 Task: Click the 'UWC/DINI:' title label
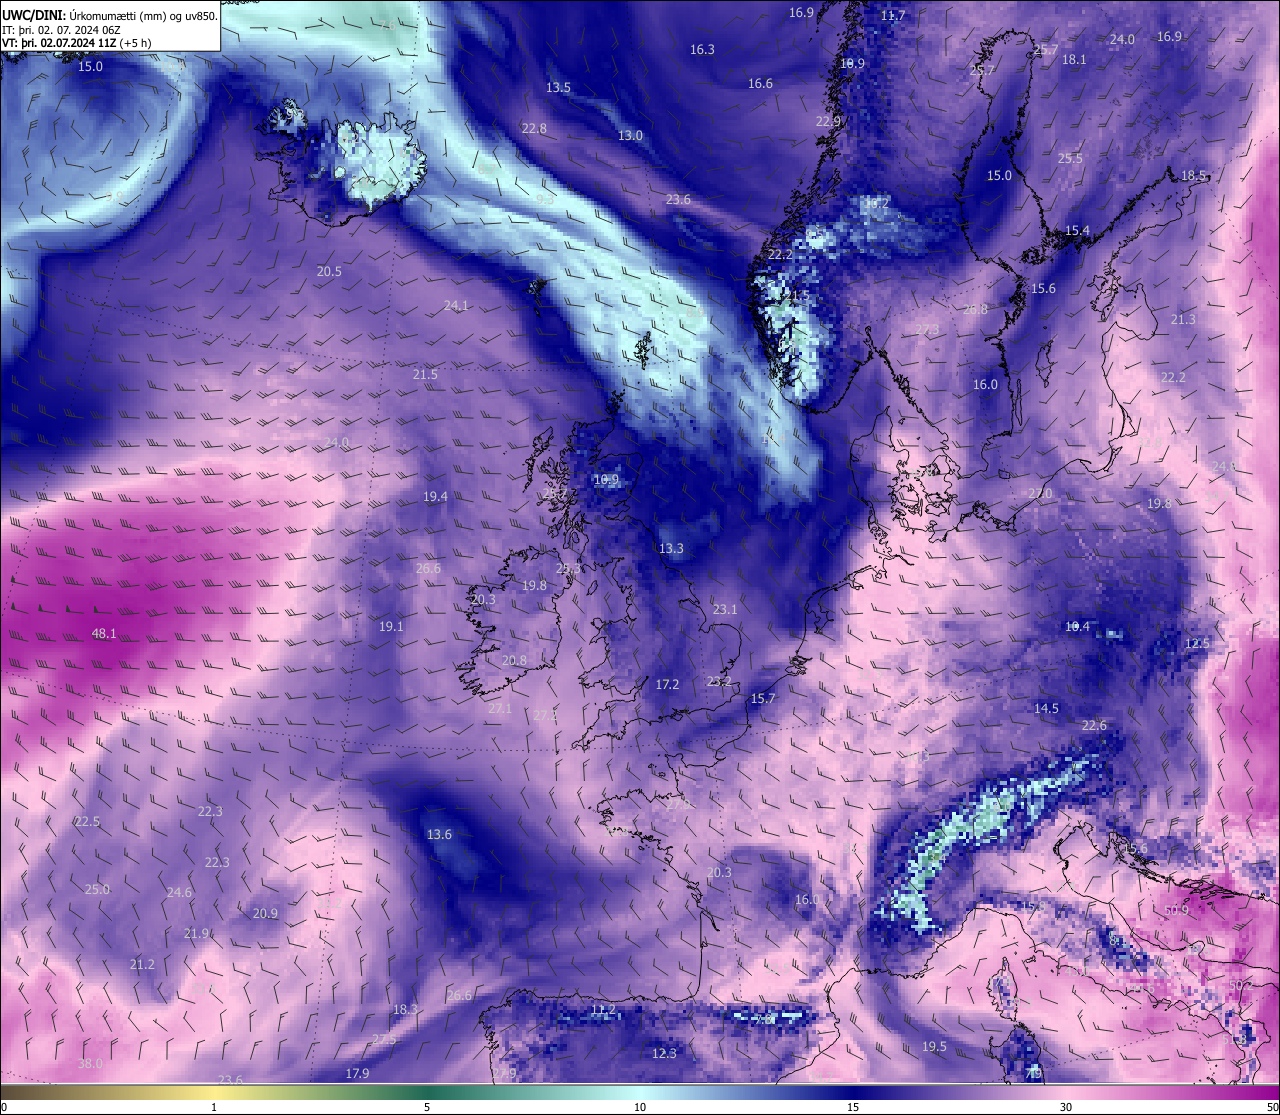[x=33, y=15]
